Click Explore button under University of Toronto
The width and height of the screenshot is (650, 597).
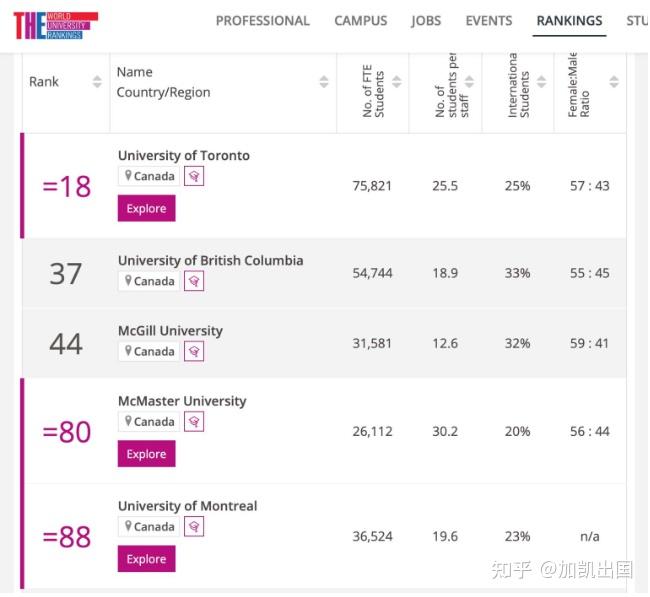click(147, 208)
